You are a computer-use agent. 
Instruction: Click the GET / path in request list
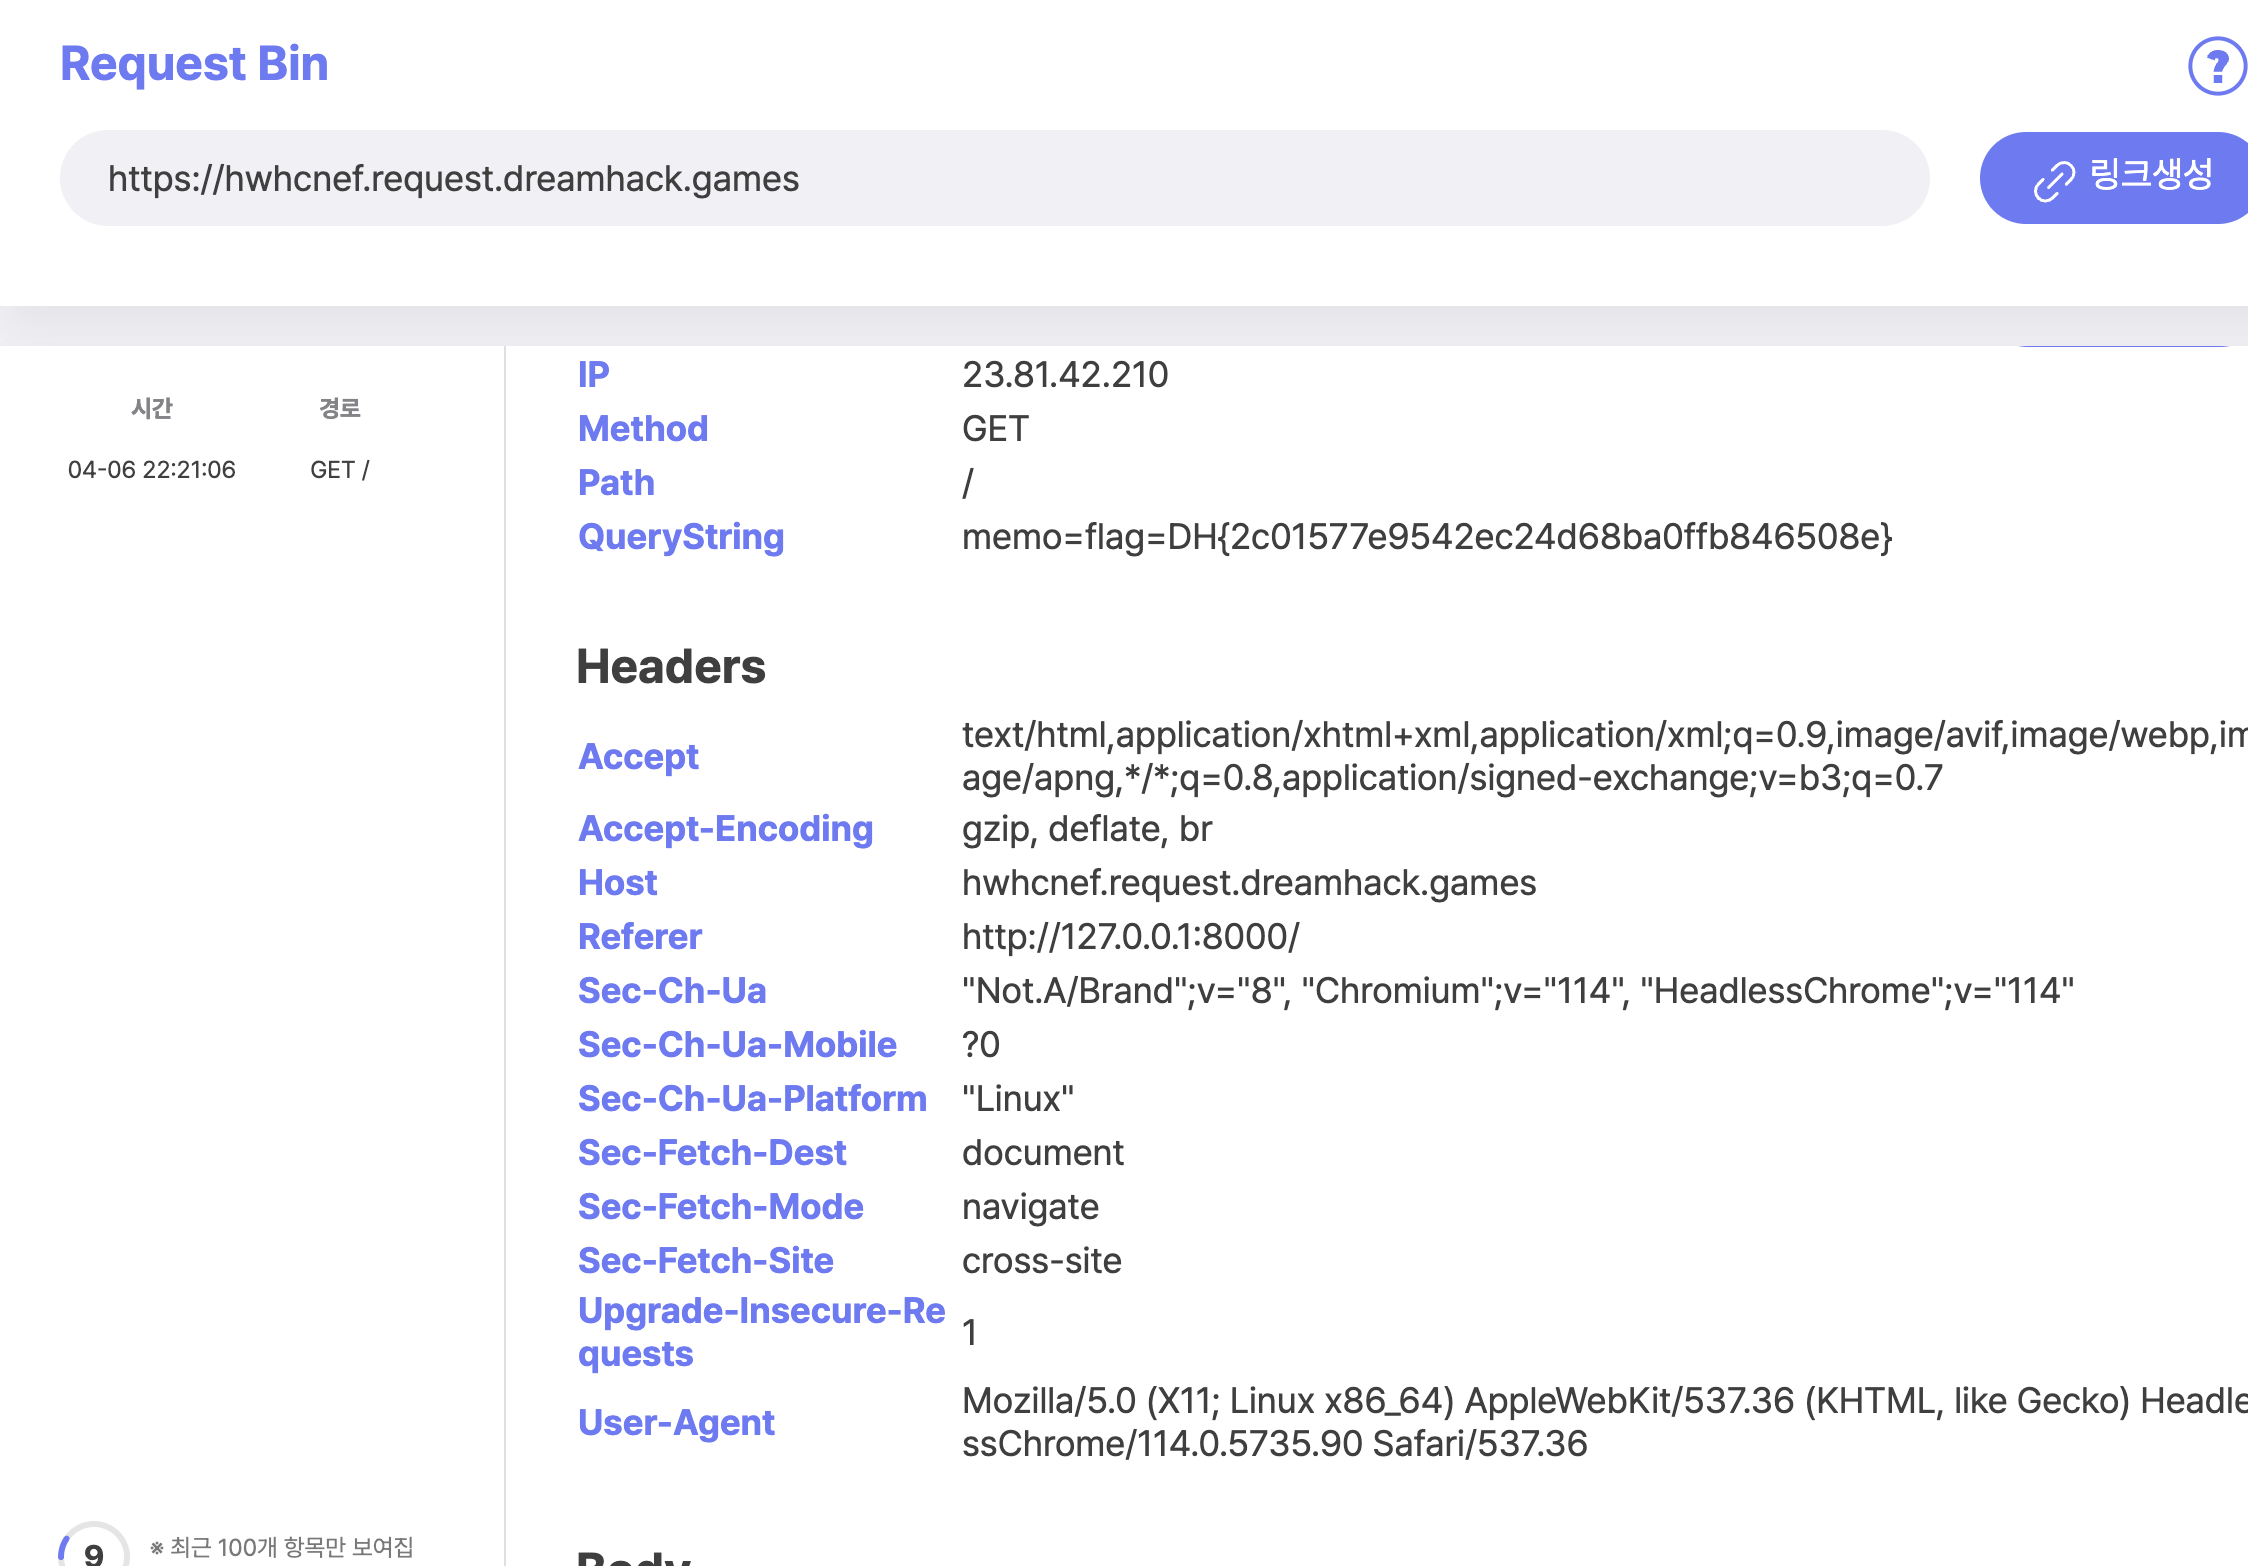click(339, 470)
